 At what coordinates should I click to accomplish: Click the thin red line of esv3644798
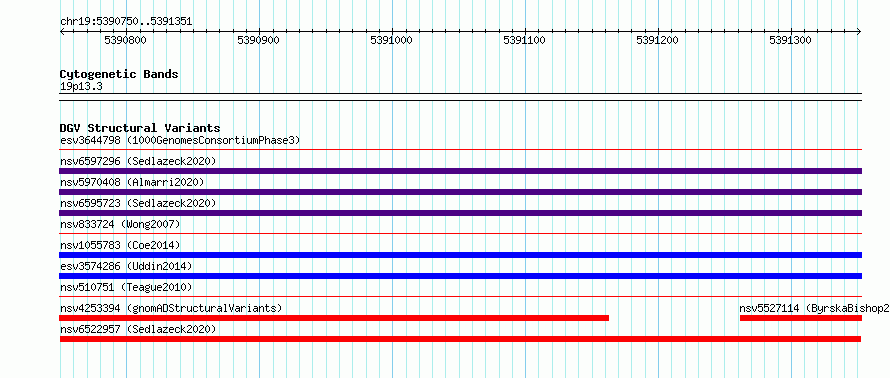(x=461, y=150)
